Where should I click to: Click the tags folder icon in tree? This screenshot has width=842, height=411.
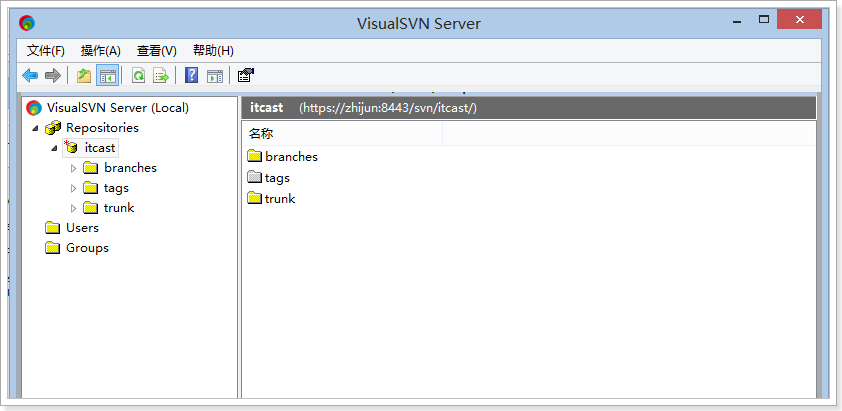point(91,188)
